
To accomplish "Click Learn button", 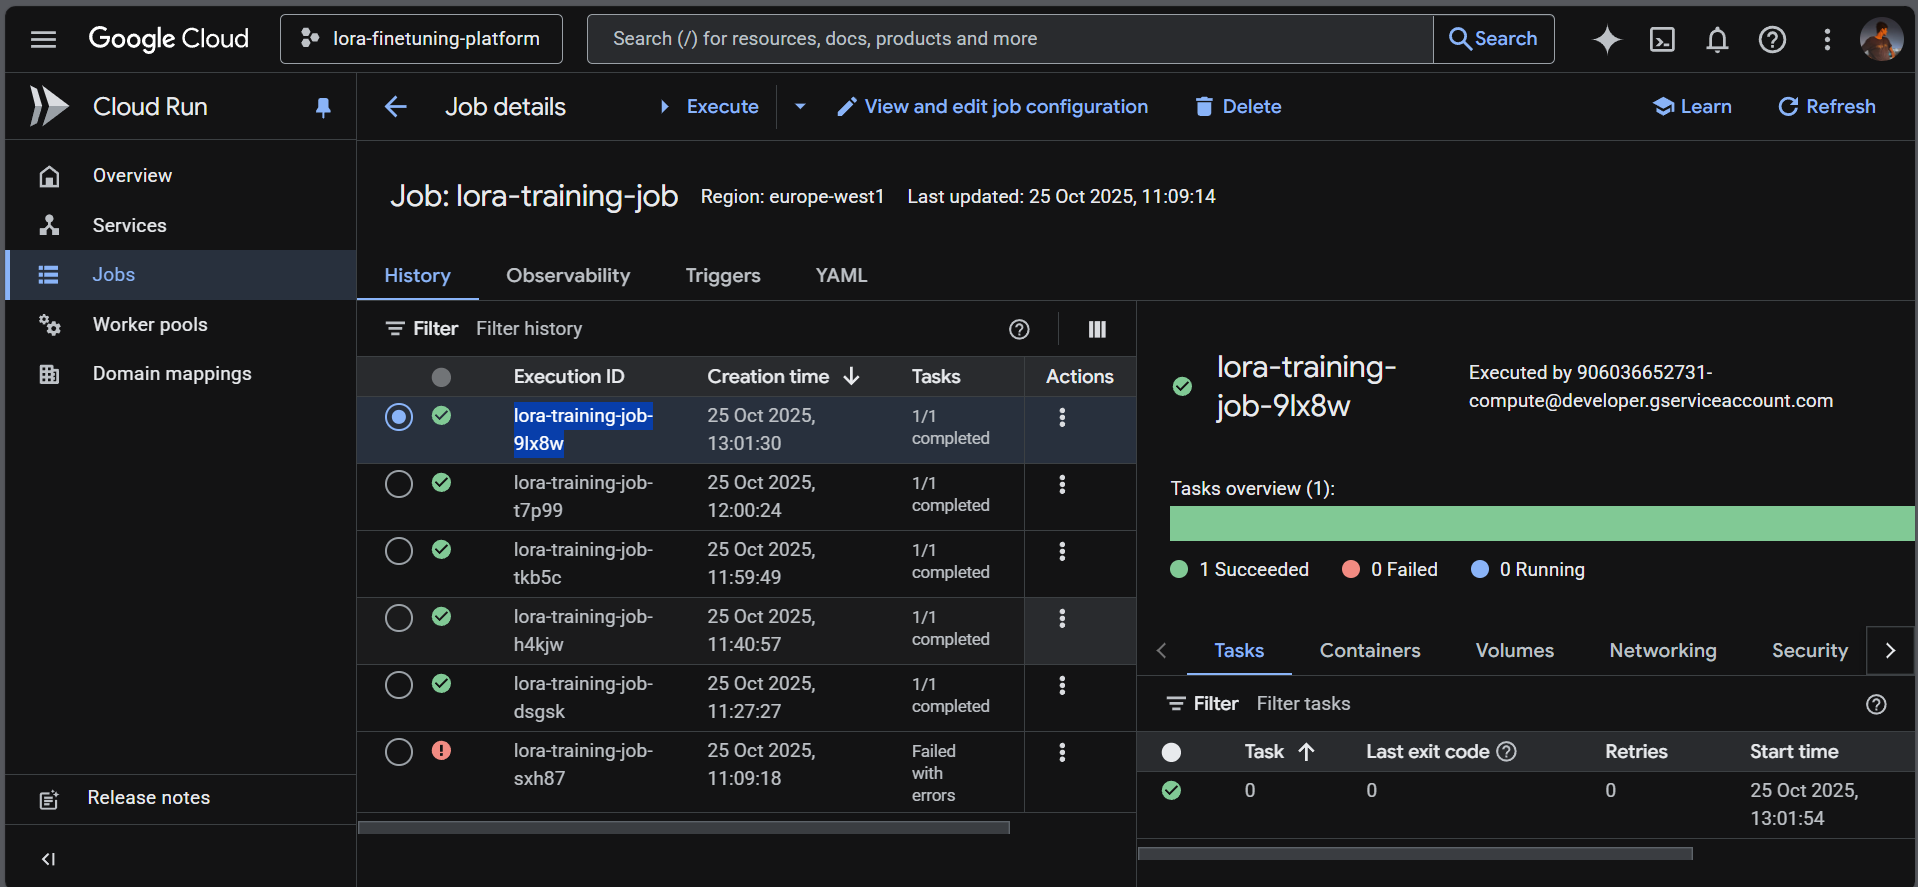I will 1692,107.
